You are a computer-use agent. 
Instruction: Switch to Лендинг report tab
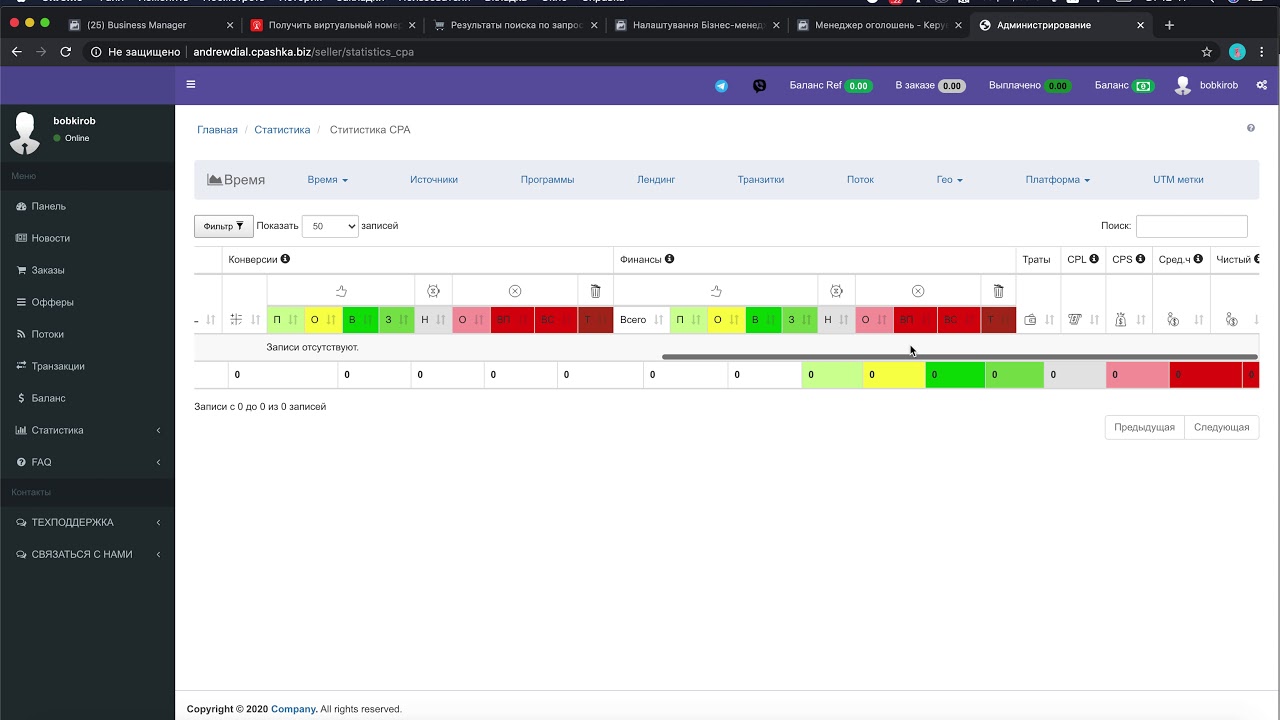tap(656, 180)
